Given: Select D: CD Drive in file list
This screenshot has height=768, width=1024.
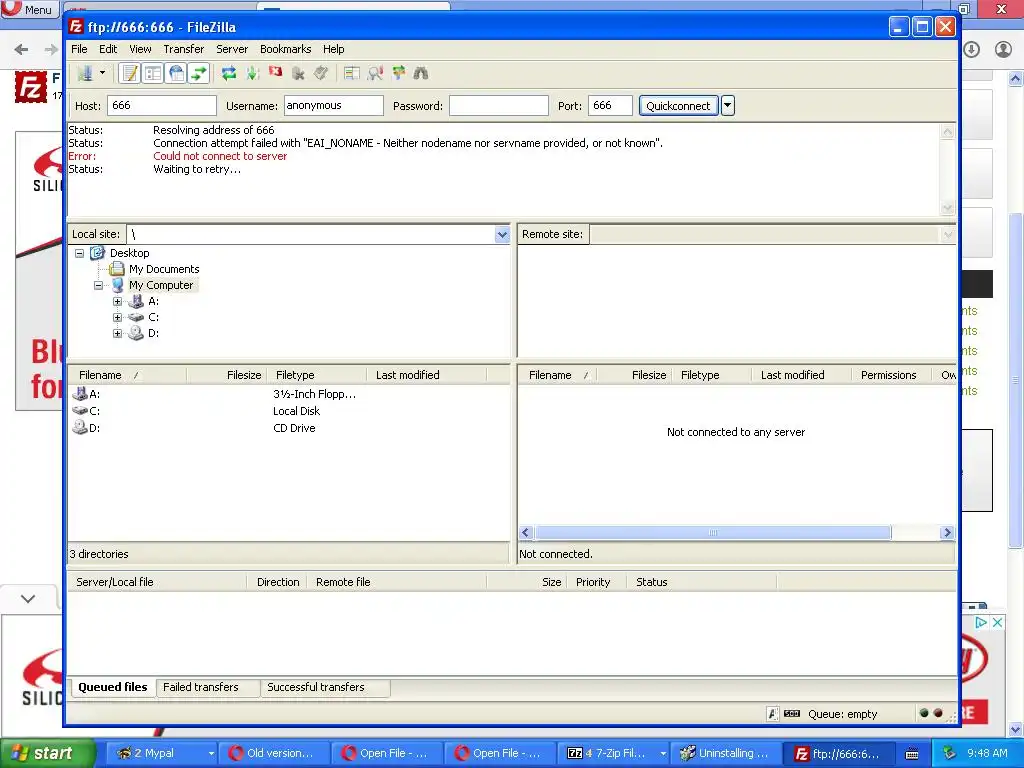Looking at the screenshot, I should point(95,428).
